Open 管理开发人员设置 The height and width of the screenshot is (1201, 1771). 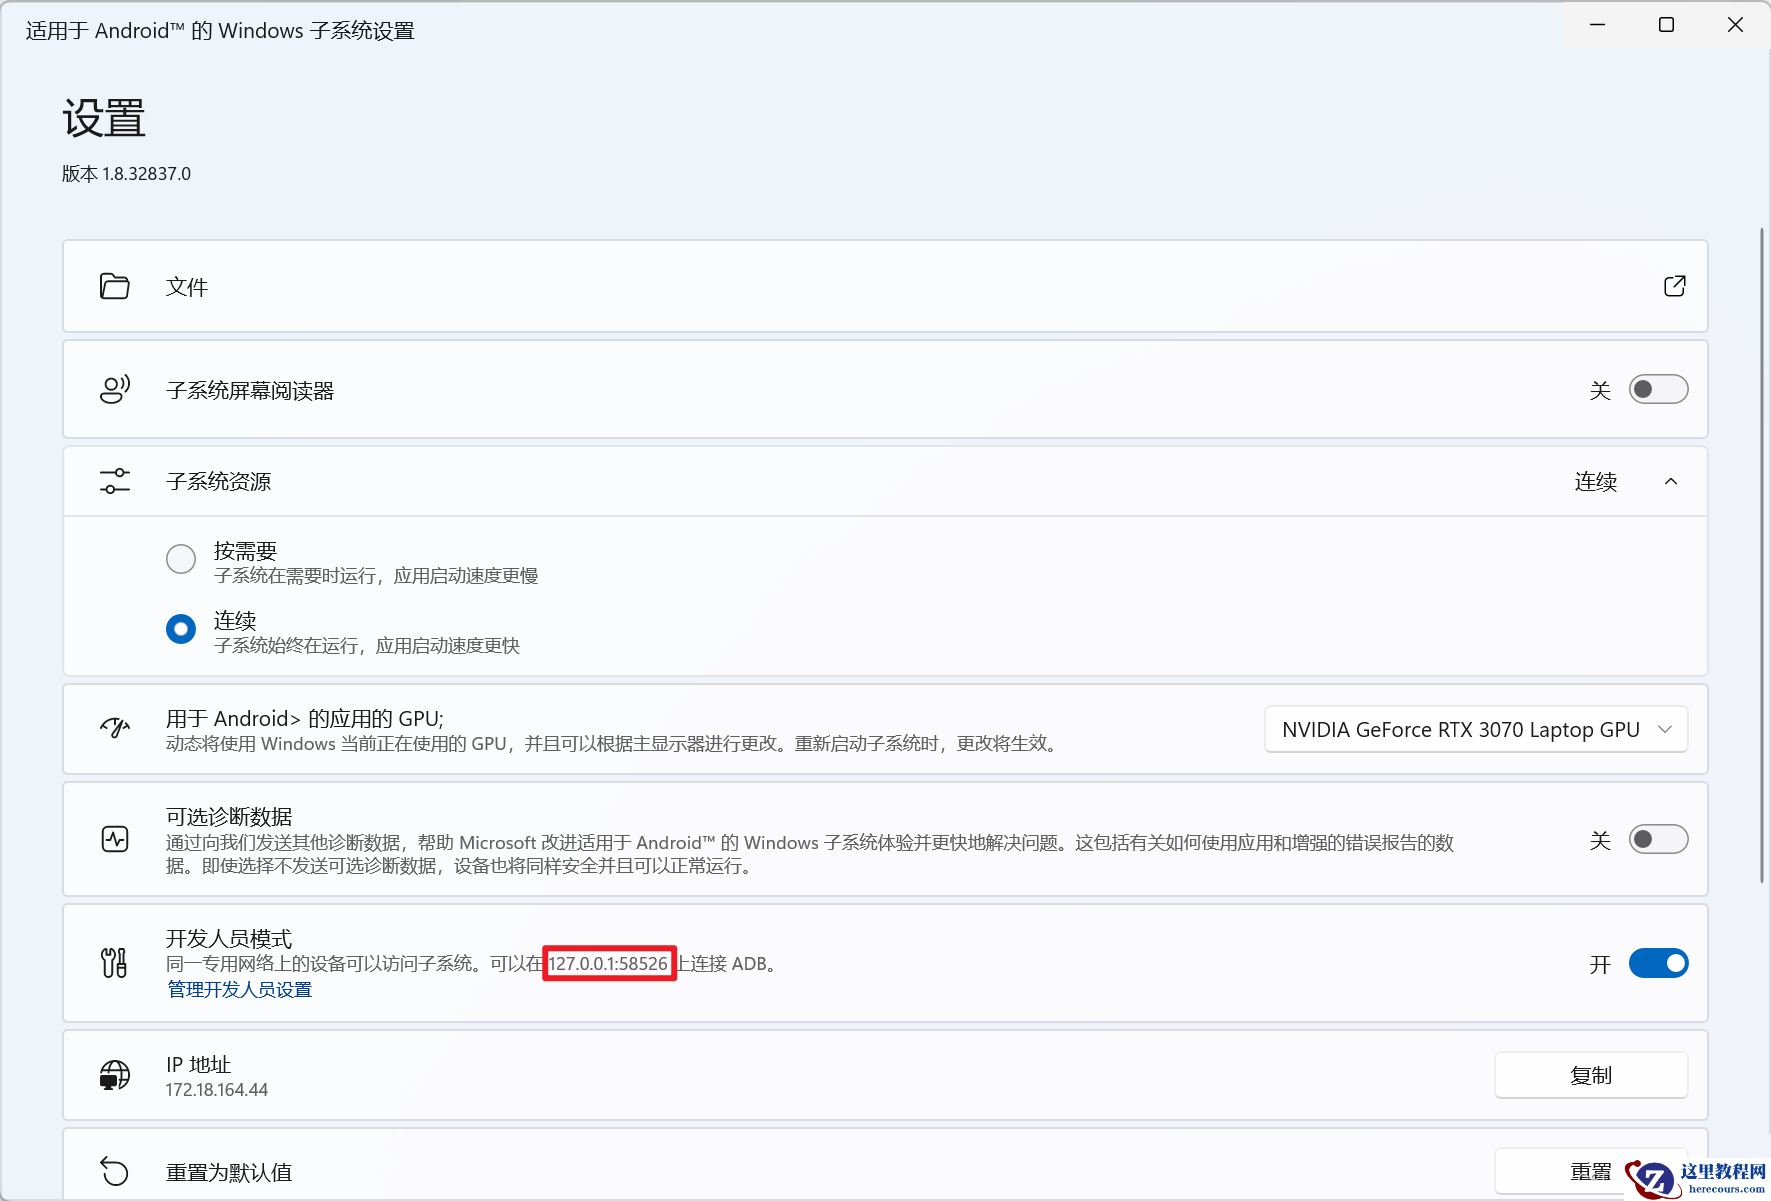(x=238, y=989)
